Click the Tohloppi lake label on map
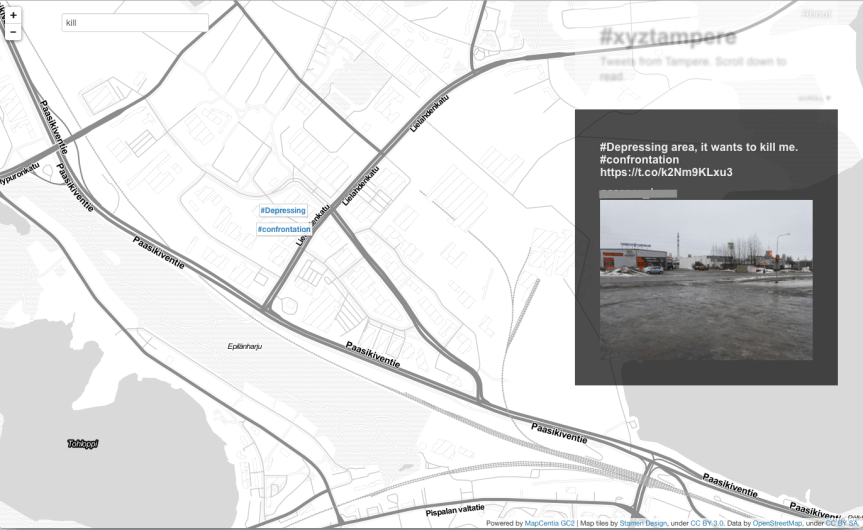Screen dimensions: 863x530 point(83,443)
